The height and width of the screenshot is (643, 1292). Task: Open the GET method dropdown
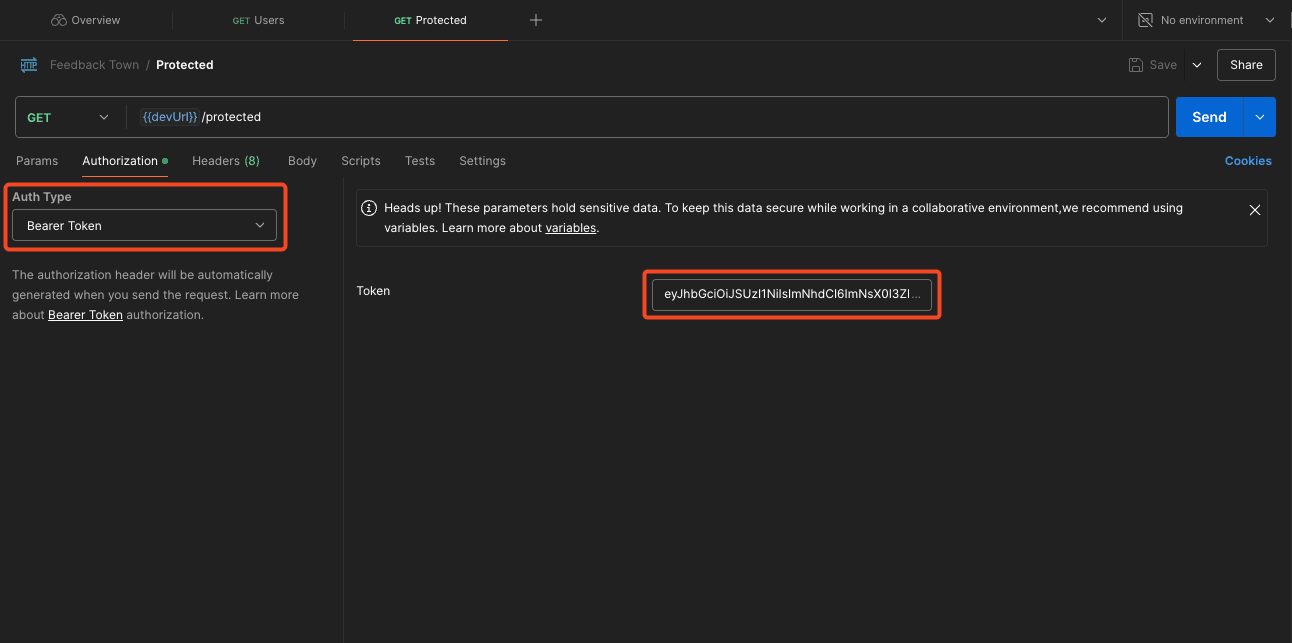click(68, 117)
